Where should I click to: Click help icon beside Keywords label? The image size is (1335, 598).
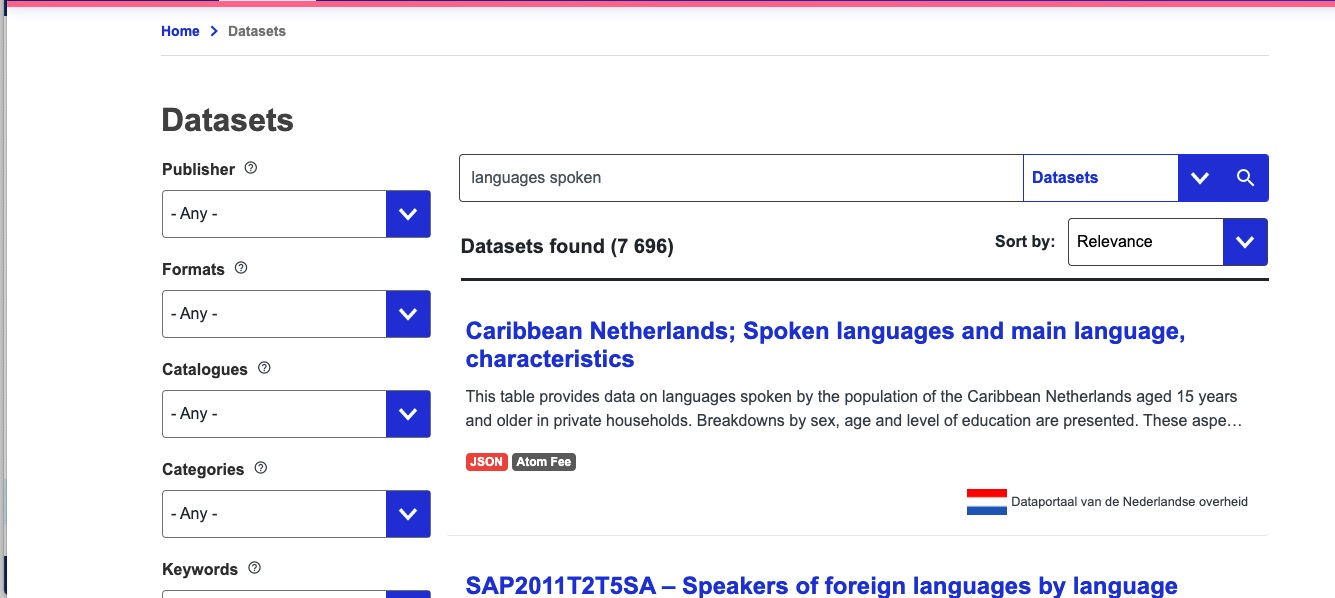254,568
